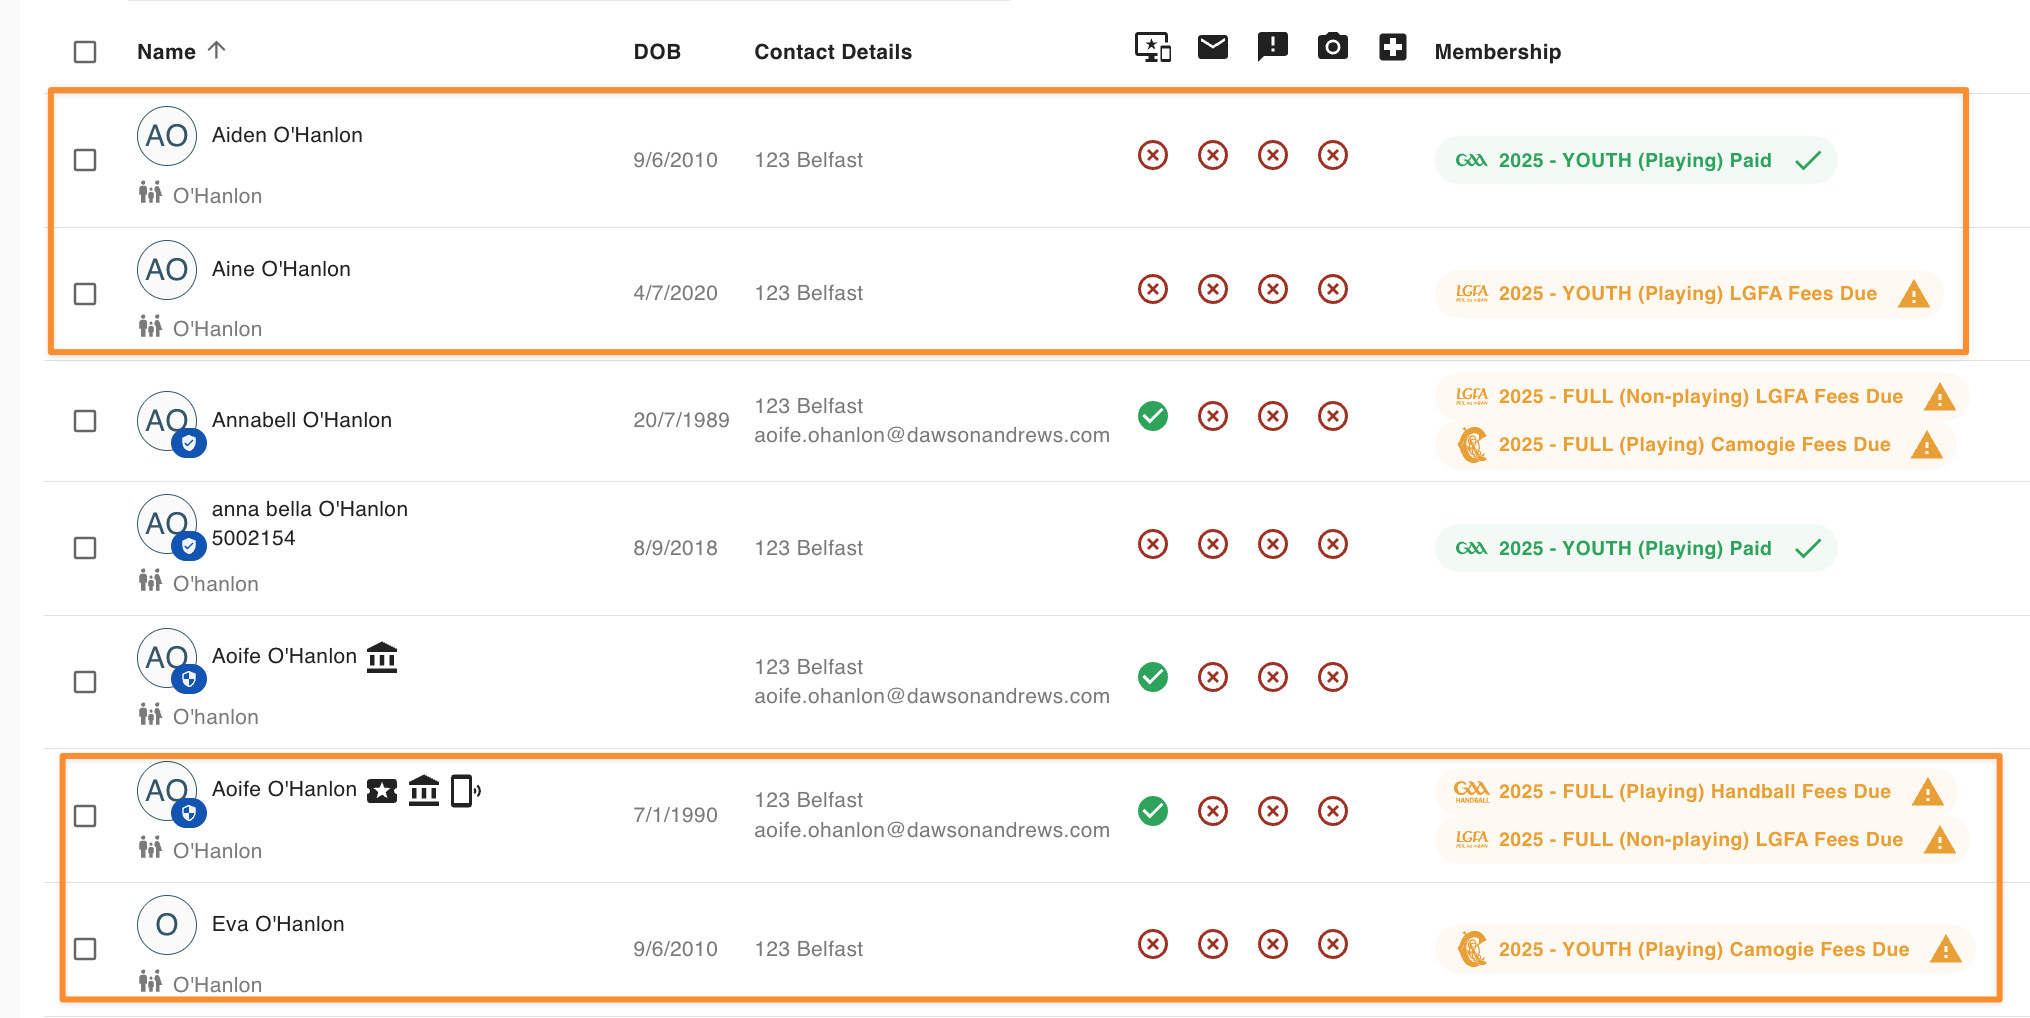Click Annabell O'Hanlon's green app registered tick

[1153, 416]
